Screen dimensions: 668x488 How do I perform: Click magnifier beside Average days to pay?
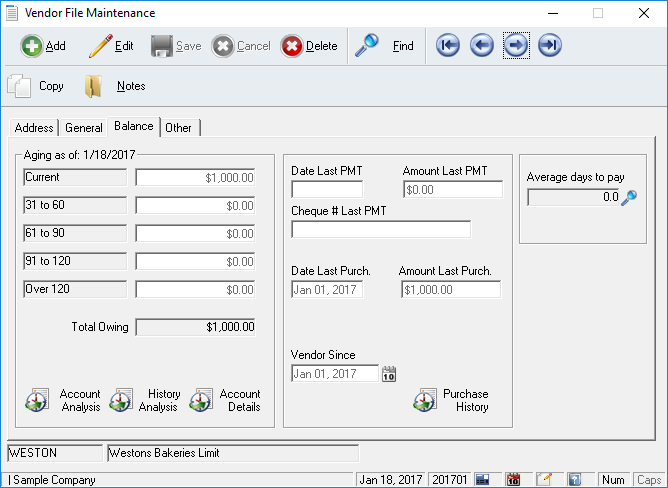click(x=629, y=197)
